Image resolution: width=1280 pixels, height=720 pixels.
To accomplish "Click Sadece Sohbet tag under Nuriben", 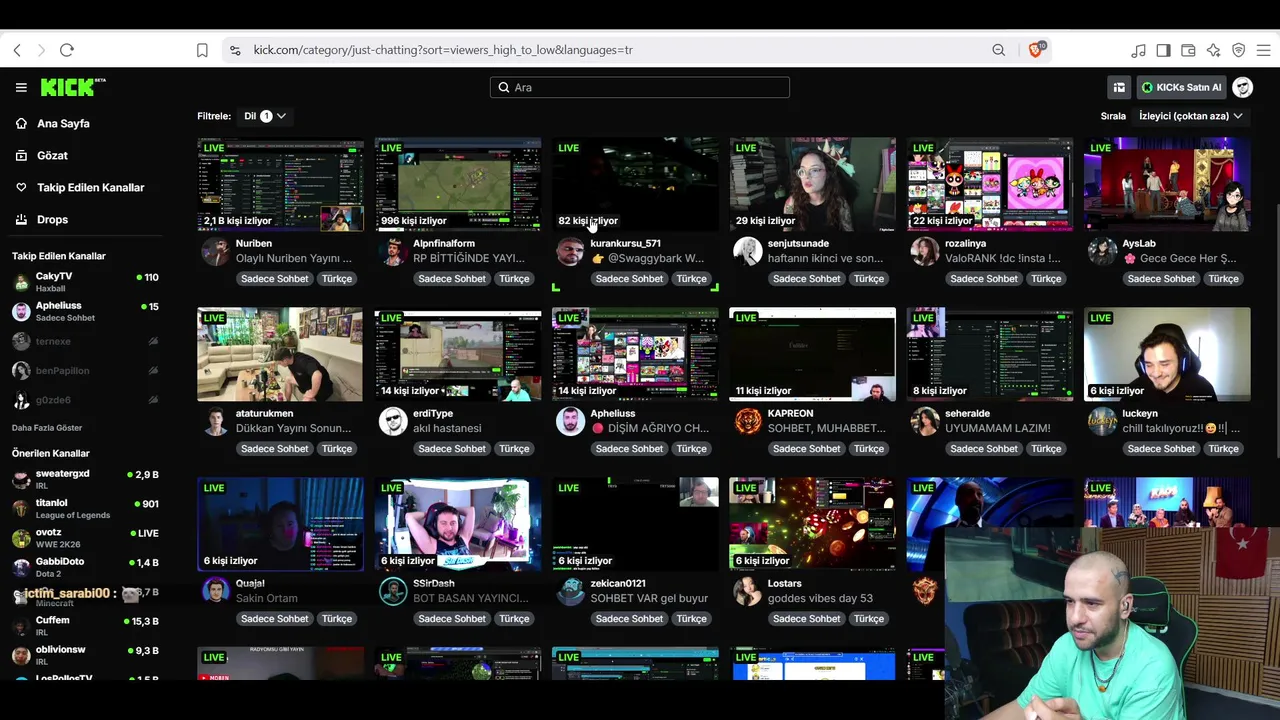I will click(275, 279).
